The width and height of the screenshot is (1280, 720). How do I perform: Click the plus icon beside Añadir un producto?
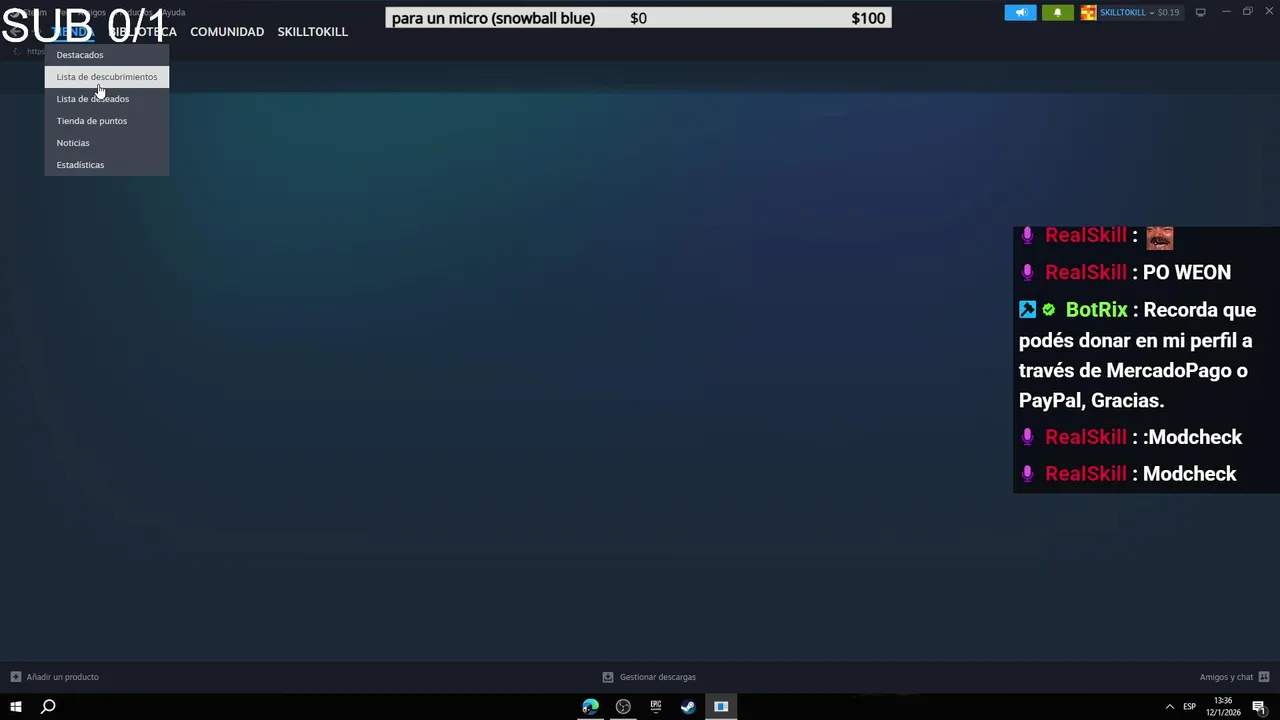click(x=15, y=677)
